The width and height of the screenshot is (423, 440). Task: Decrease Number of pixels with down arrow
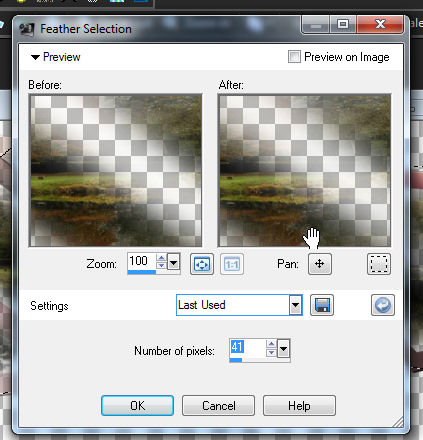(271, 353)
